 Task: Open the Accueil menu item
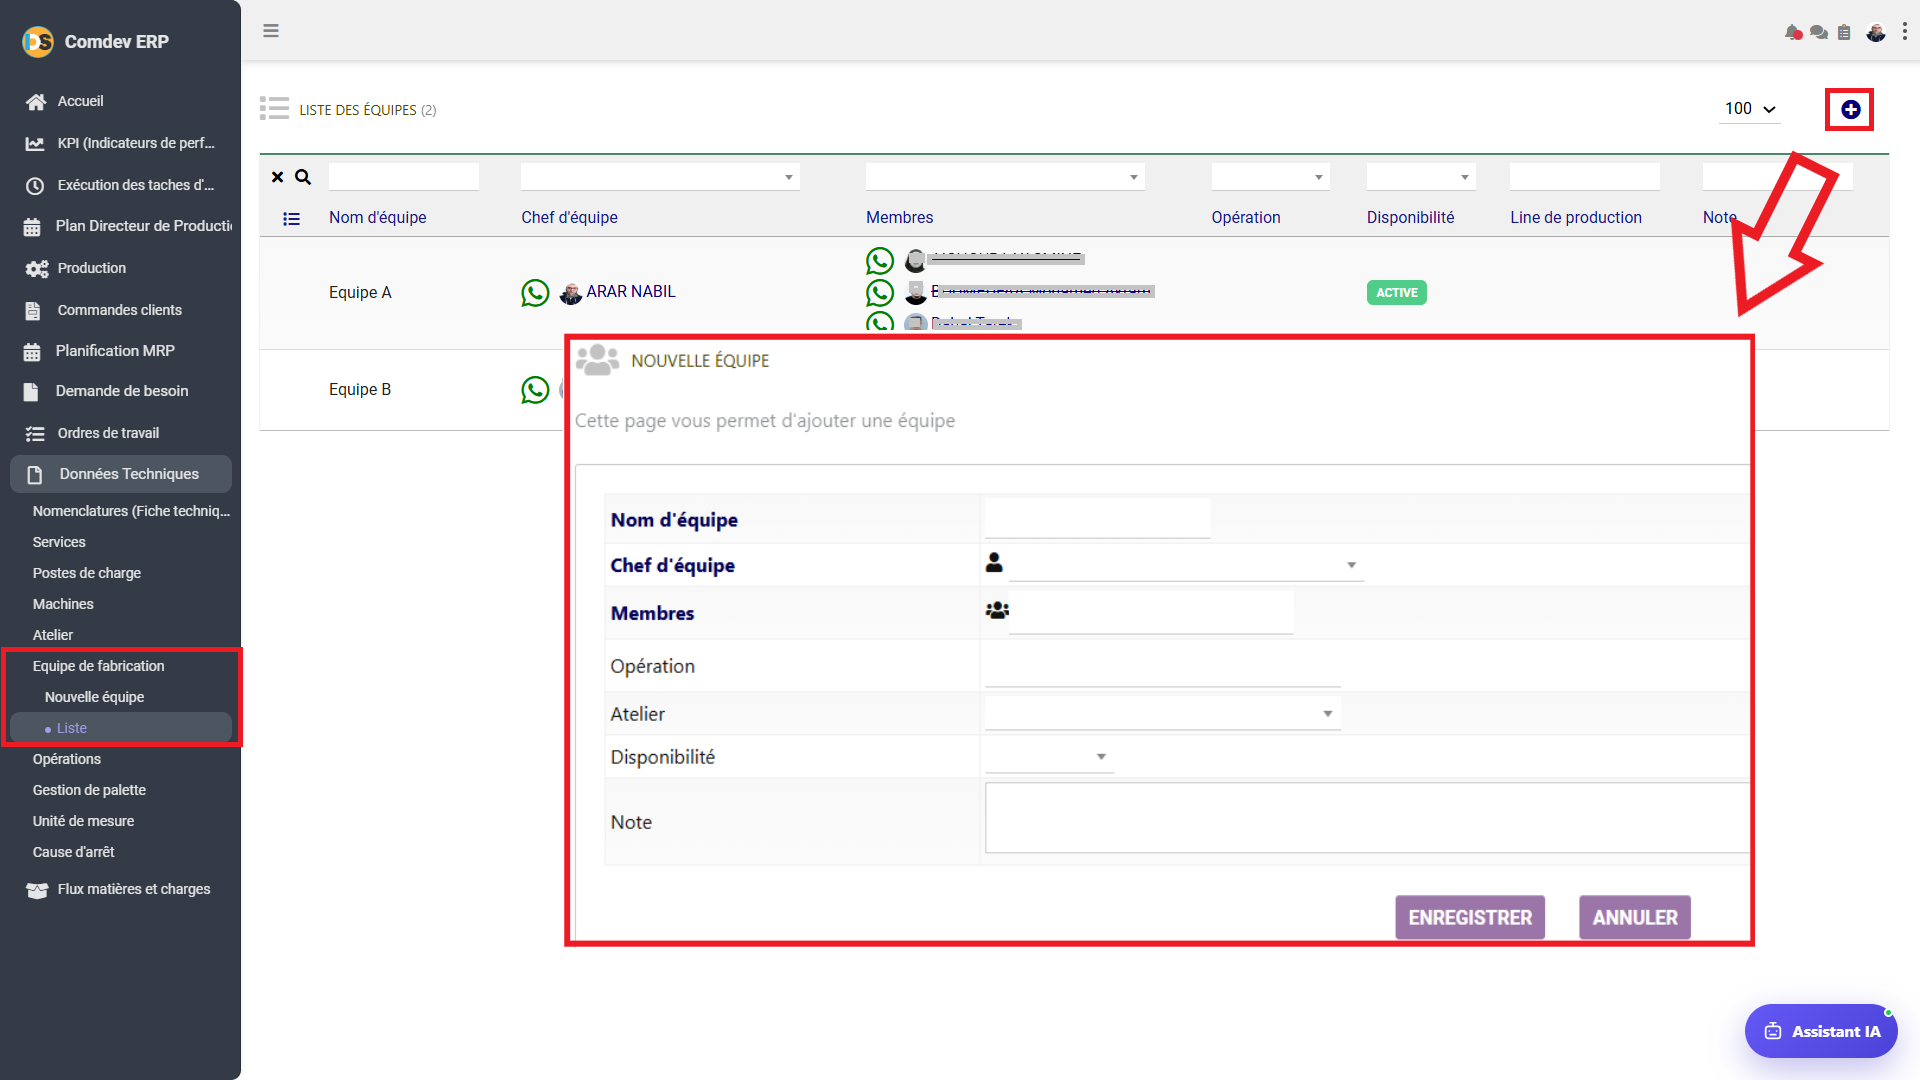click(x=80, y=102)
